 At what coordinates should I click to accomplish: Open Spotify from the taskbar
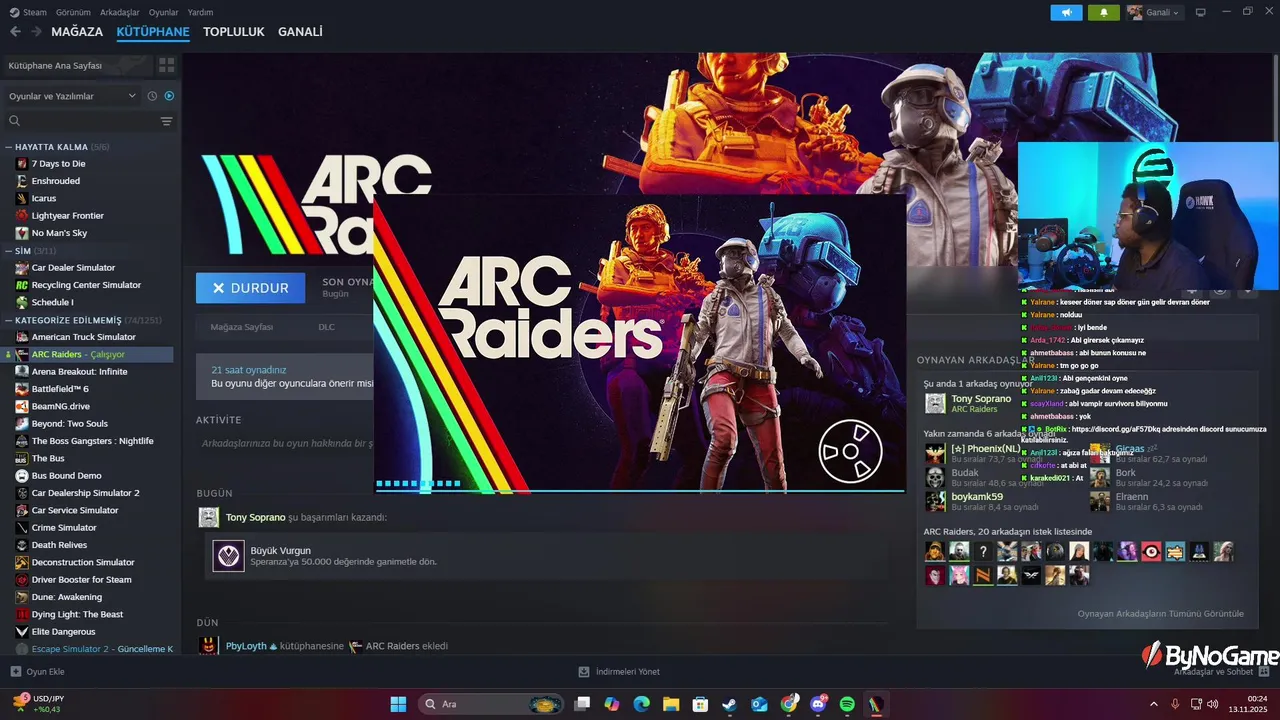coord(847,704)
